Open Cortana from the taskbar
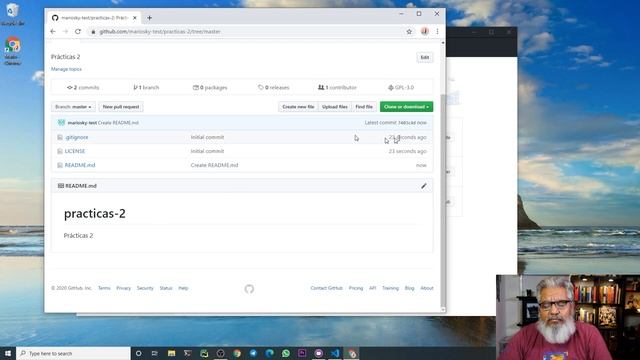This screenshot has width=640, height=360. tap(138, 353)
